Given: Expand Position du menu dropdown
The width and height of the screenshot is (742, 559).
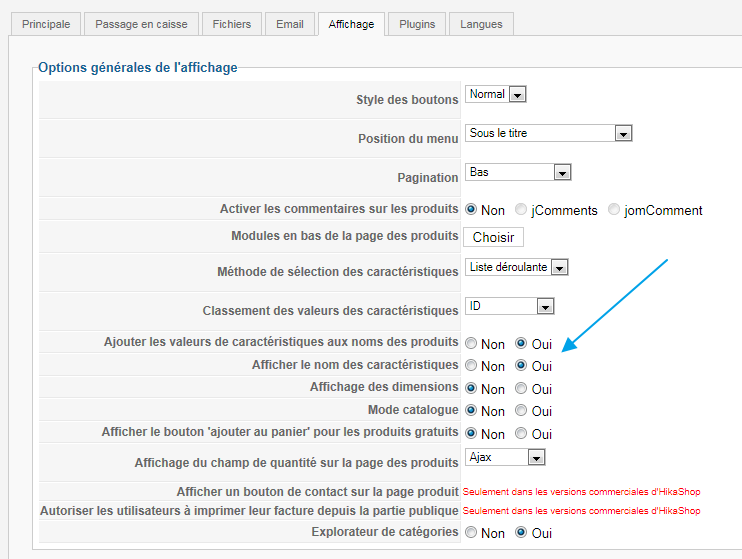Looking at the screenshot, I should click(x=548, y=133).
